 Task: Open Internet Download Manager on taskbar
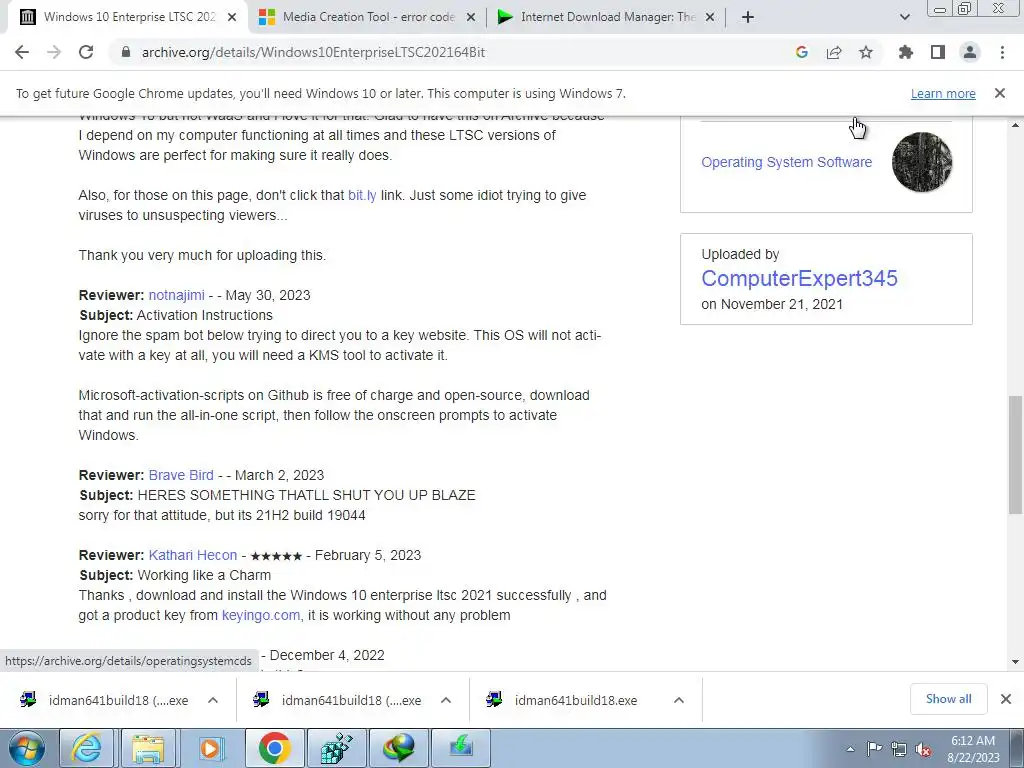point(399,748)
